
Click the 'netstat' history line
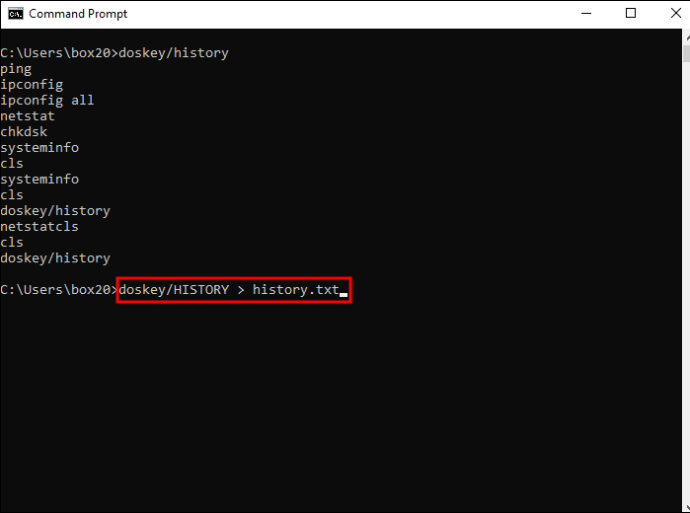click(x=27, y=116)
